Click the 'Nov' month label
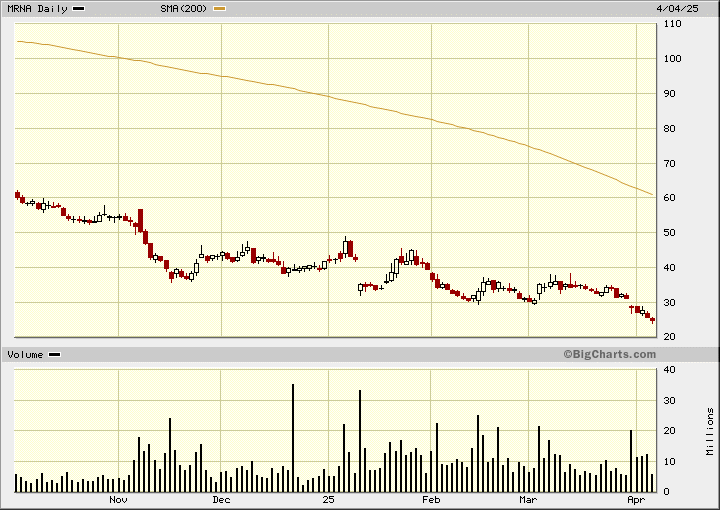This screenshot has width=720, height=510. pyautogui.click(x=118, y=499)
